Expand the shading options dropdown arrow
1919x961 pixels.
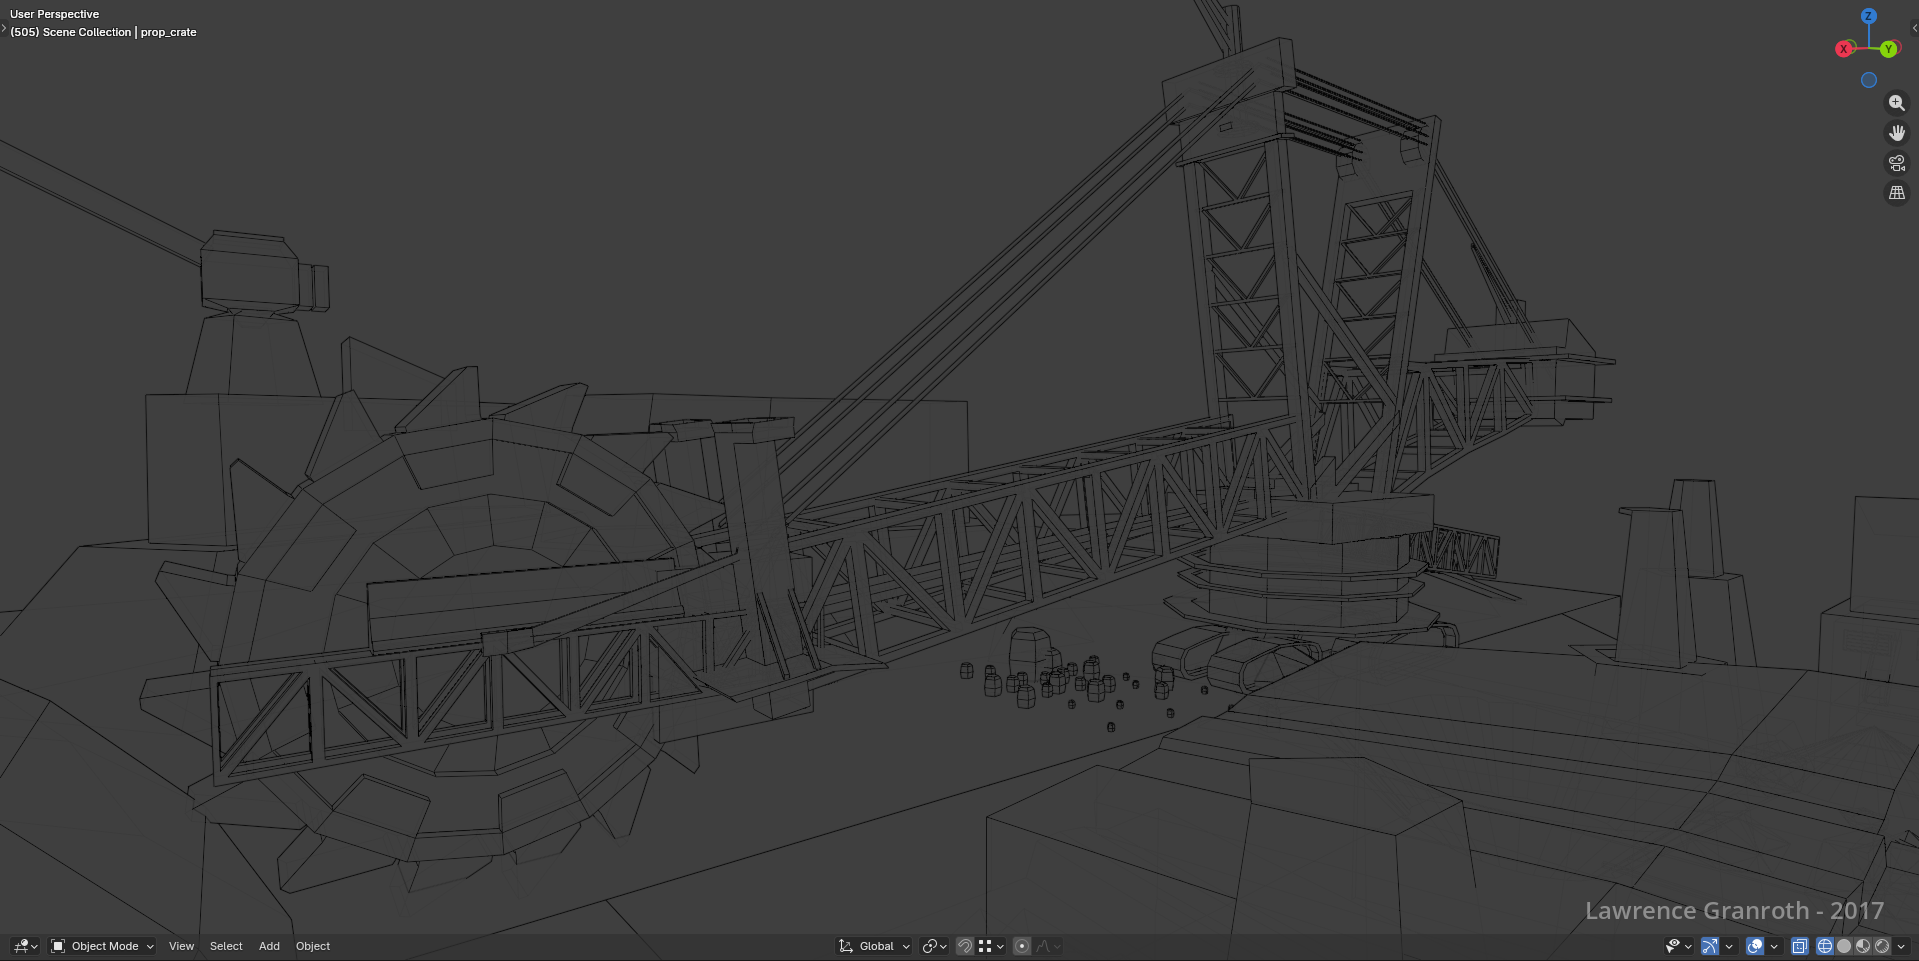pos(1901,946)
